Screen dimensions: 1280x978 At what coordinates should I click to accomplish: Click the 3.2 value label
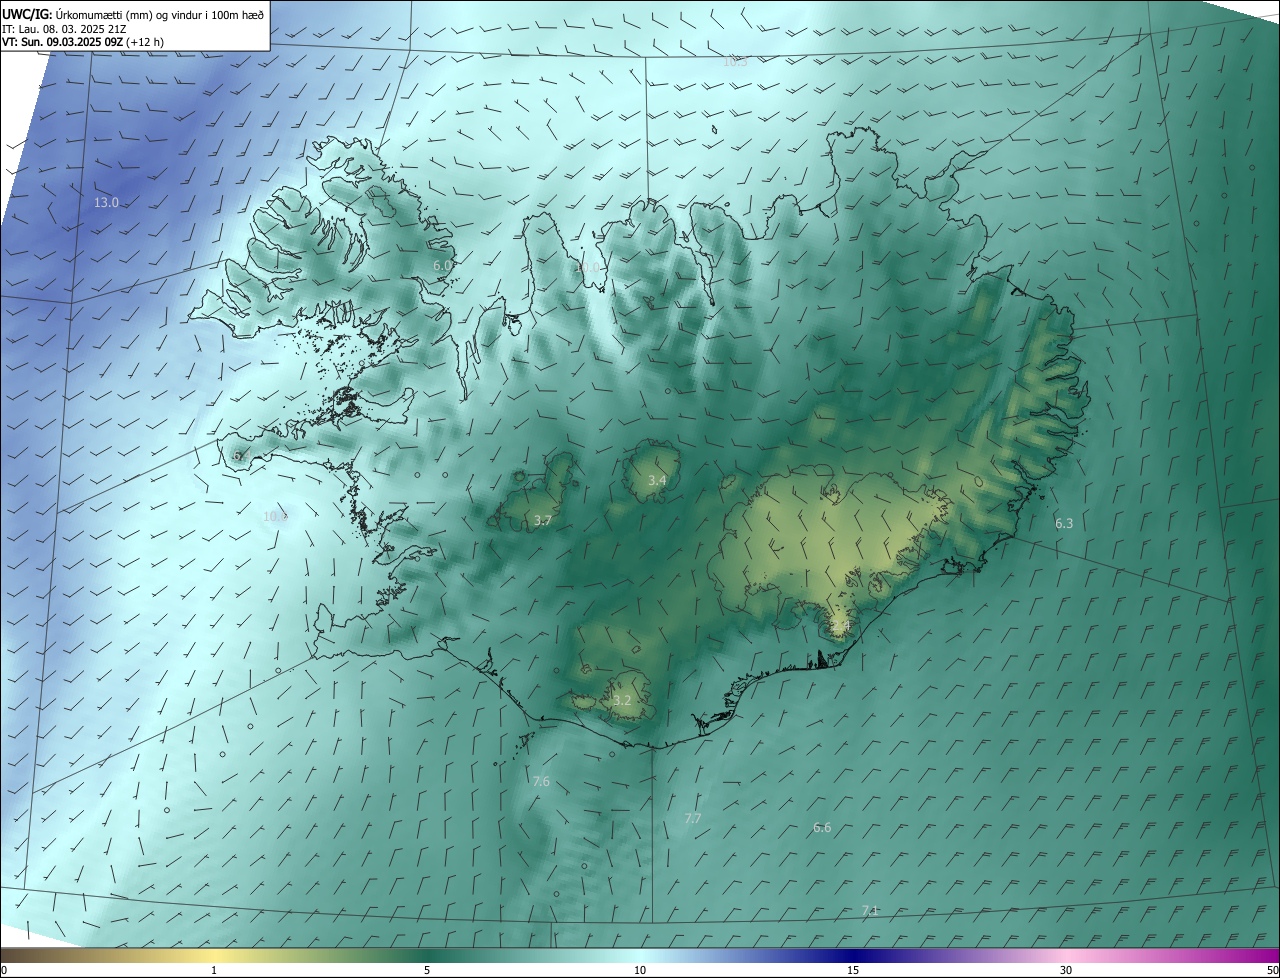(x=622, y=700)
